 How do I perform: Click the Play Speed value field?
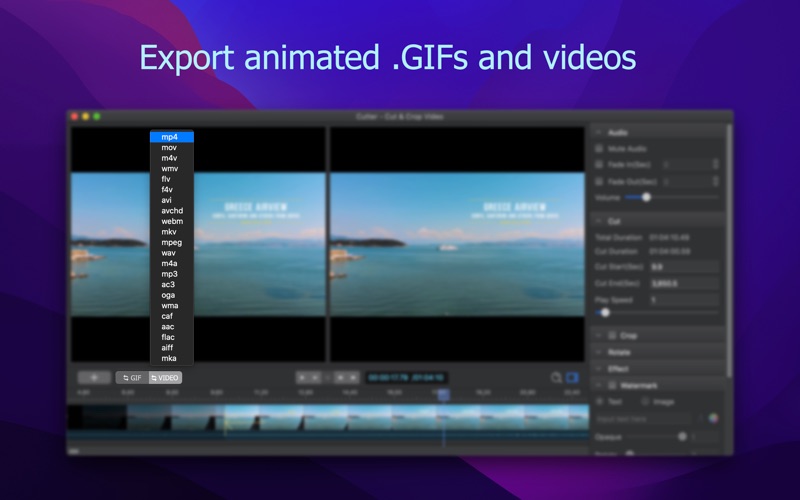(684, 300)
